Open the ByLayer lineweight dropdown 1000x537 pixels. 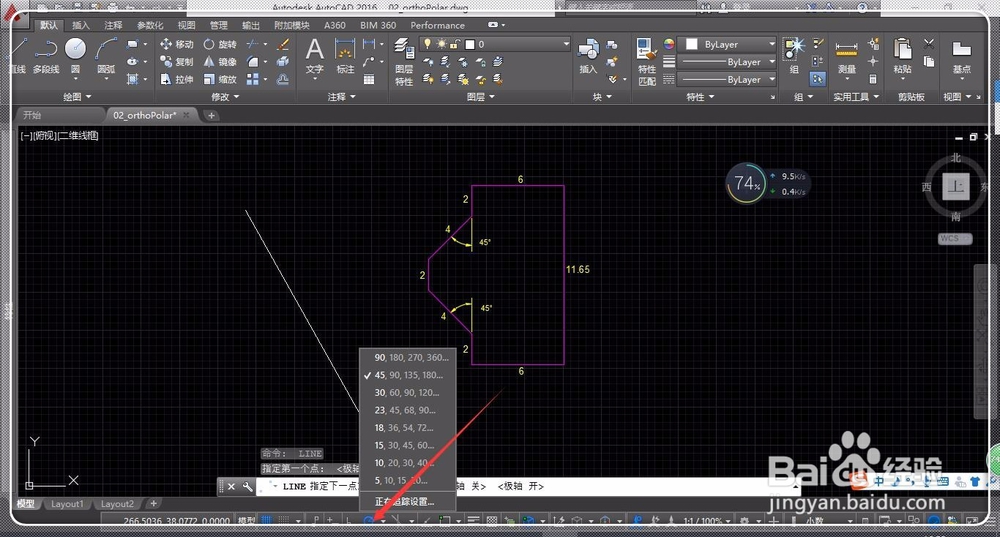click(727, 62)
